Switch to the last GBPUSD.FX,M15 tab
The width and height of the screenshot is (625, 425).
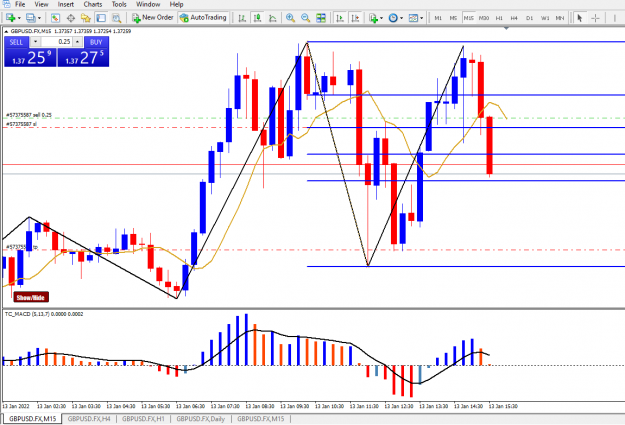point(261,419)
